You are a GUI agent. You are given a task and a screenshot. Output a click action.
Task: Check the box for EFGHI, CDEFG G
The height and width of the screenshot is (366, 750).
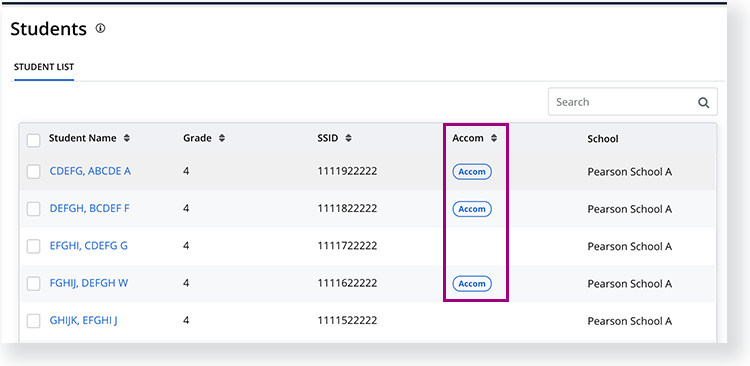click(33, 246)
